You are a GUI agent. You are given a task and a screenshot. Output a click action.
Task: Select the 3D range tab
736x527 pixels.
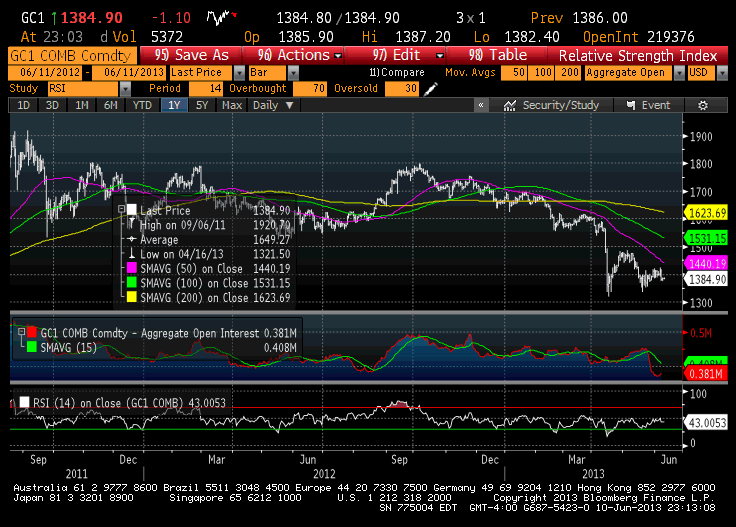(x=52, y=105)
